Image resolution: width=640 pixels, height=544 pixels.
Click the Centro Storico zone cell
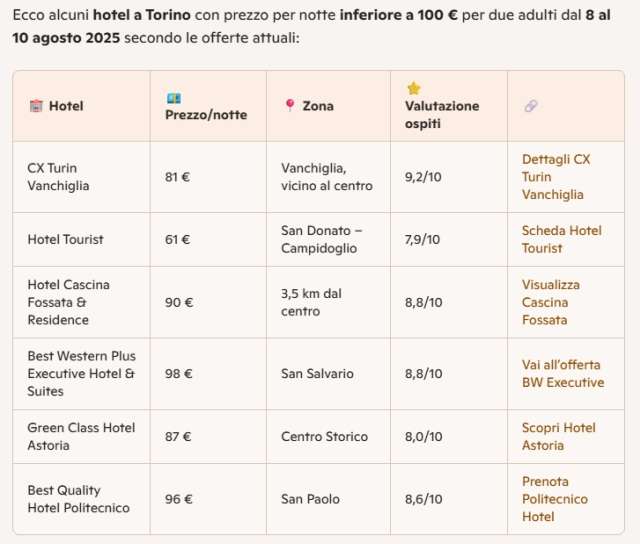point(324,436)
